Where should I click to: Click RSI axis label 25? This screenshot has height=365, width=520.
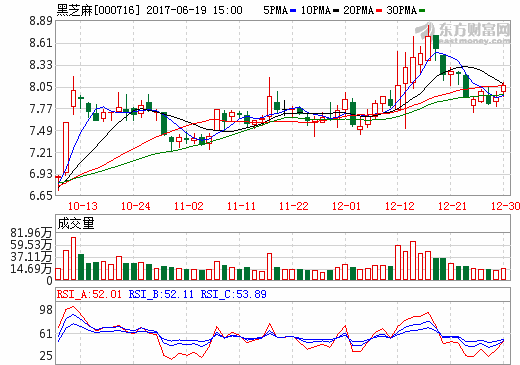[x=46, y=356]
